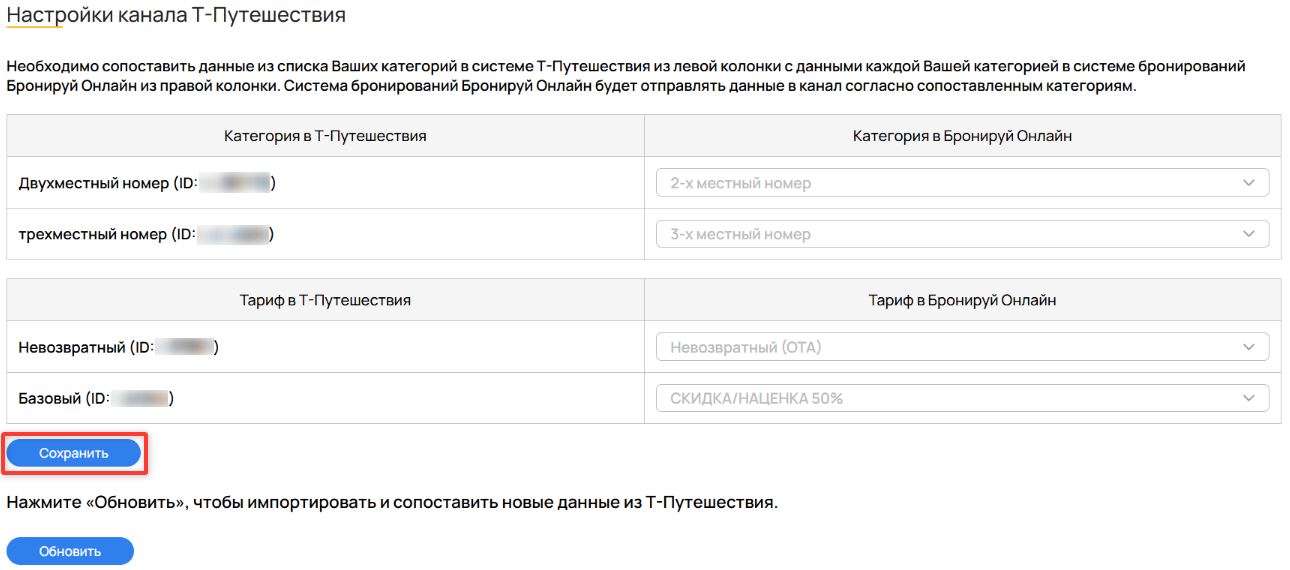Viewport: 1290px width, 570px height.
Task: Click the "трехместный номер" category label
Action: coord(93,234)
